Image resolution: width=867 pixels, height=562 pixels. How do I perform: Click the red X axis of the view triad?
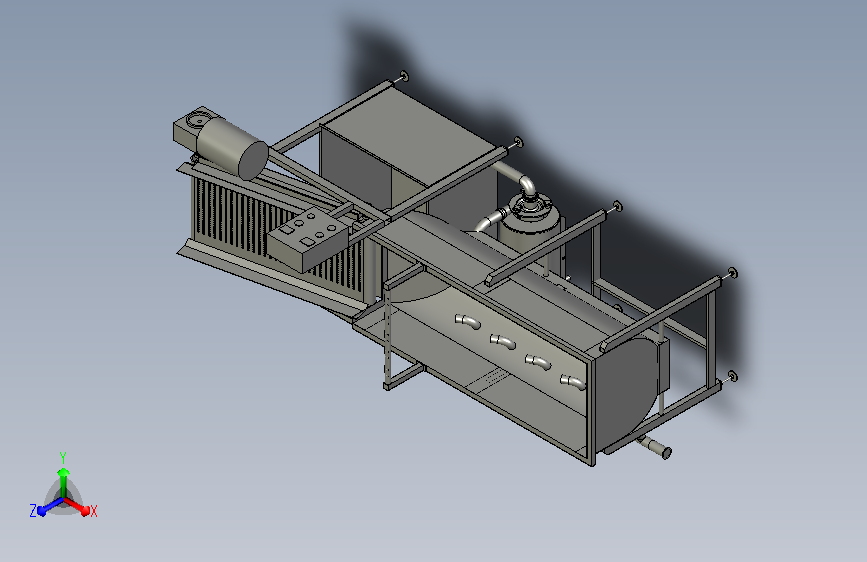pos(79,506)
